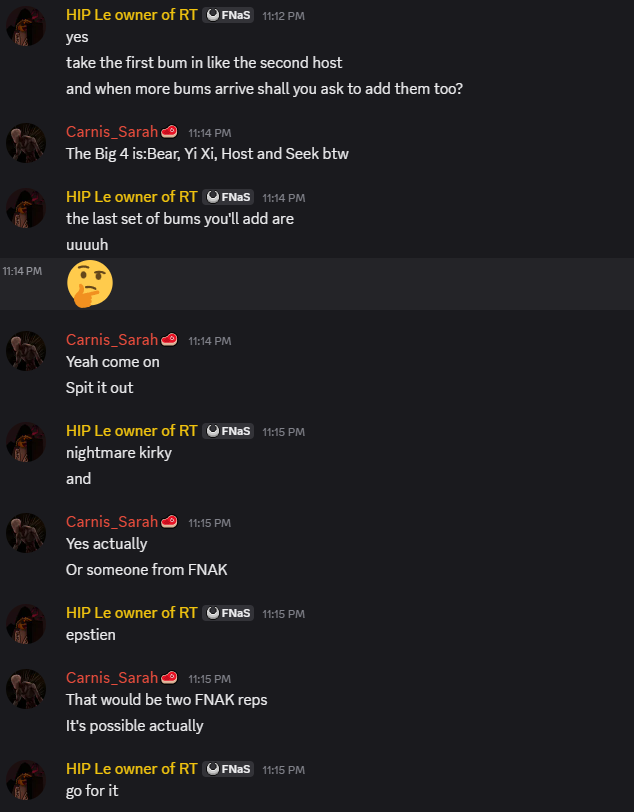Click the thinking face emoji message
This screenshot has height=812, width=634.
click(89, 284)
